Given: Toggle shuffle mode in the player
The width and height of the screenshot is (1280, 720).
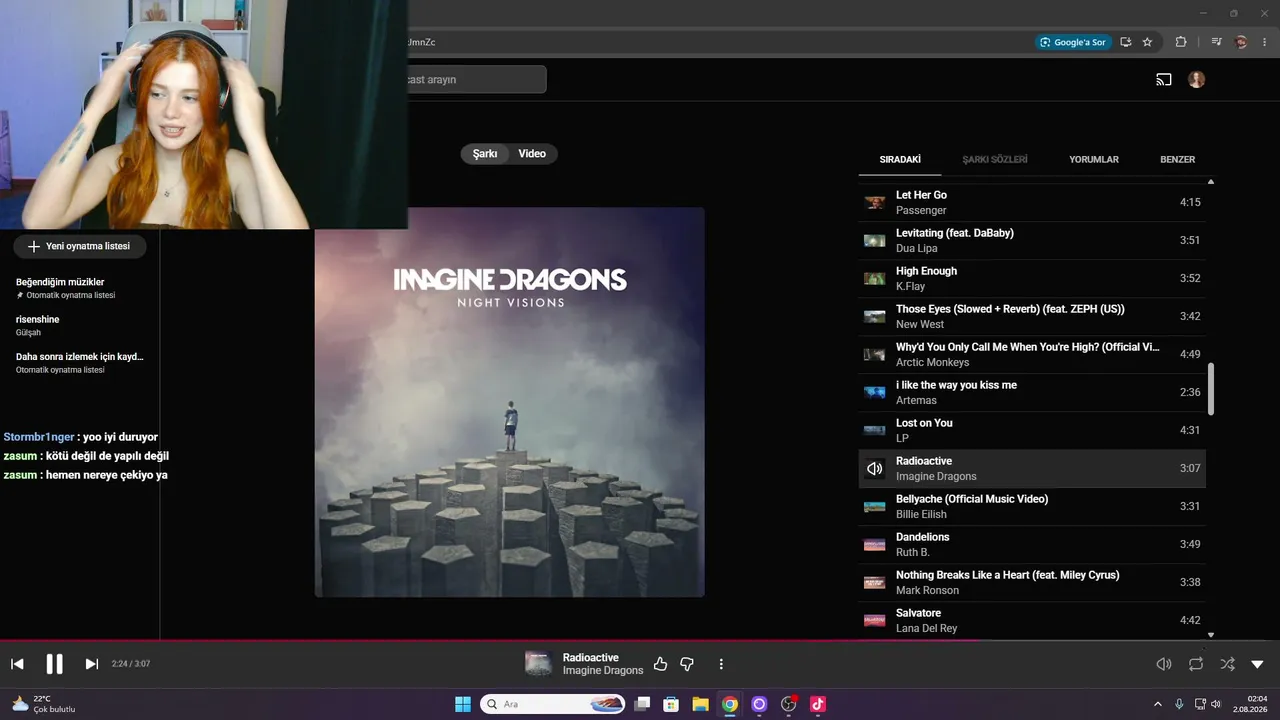Looking at the screenshot, I should click(1228, 664).
